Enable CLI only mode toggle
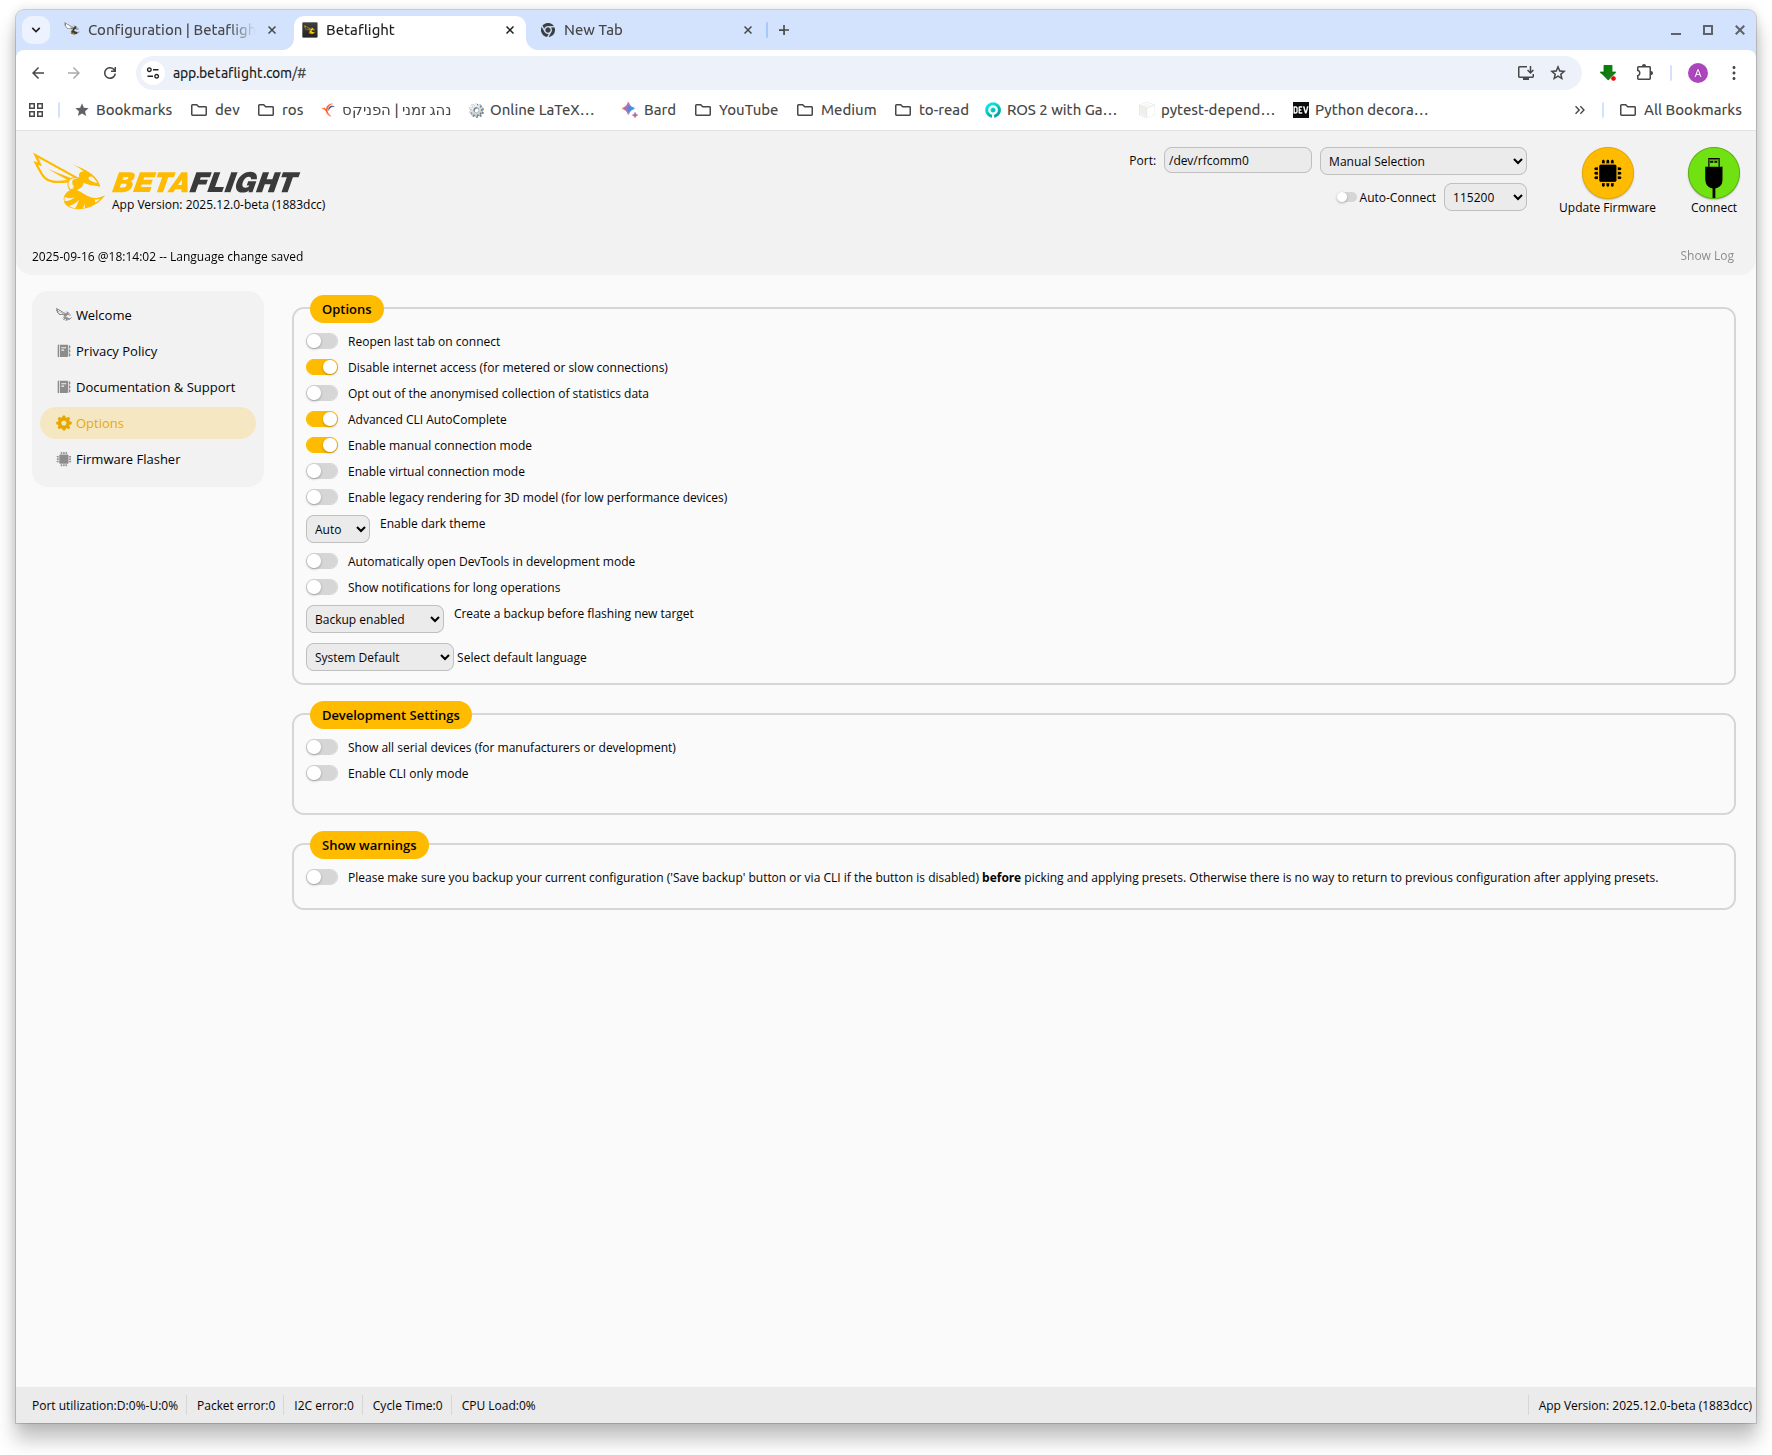Viewport: 1772px width, 1455px height. (322, 774)
